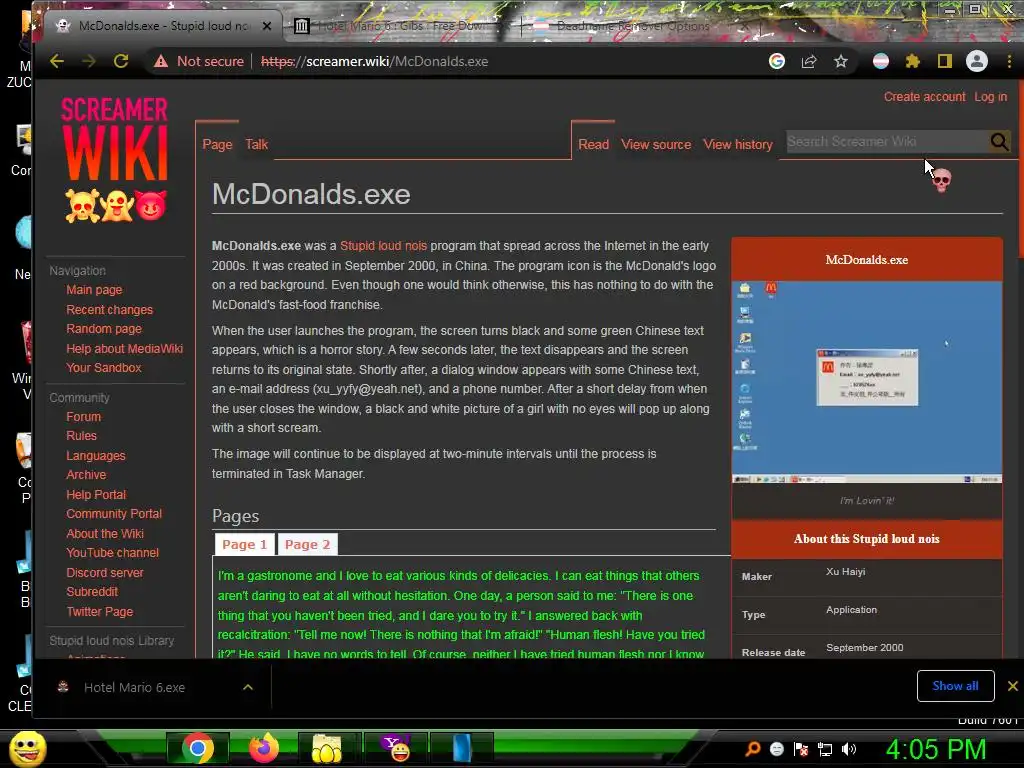1024x768 pixels.
Task: Open the Chrome three-dot menu
Action: pos(1010,61)
